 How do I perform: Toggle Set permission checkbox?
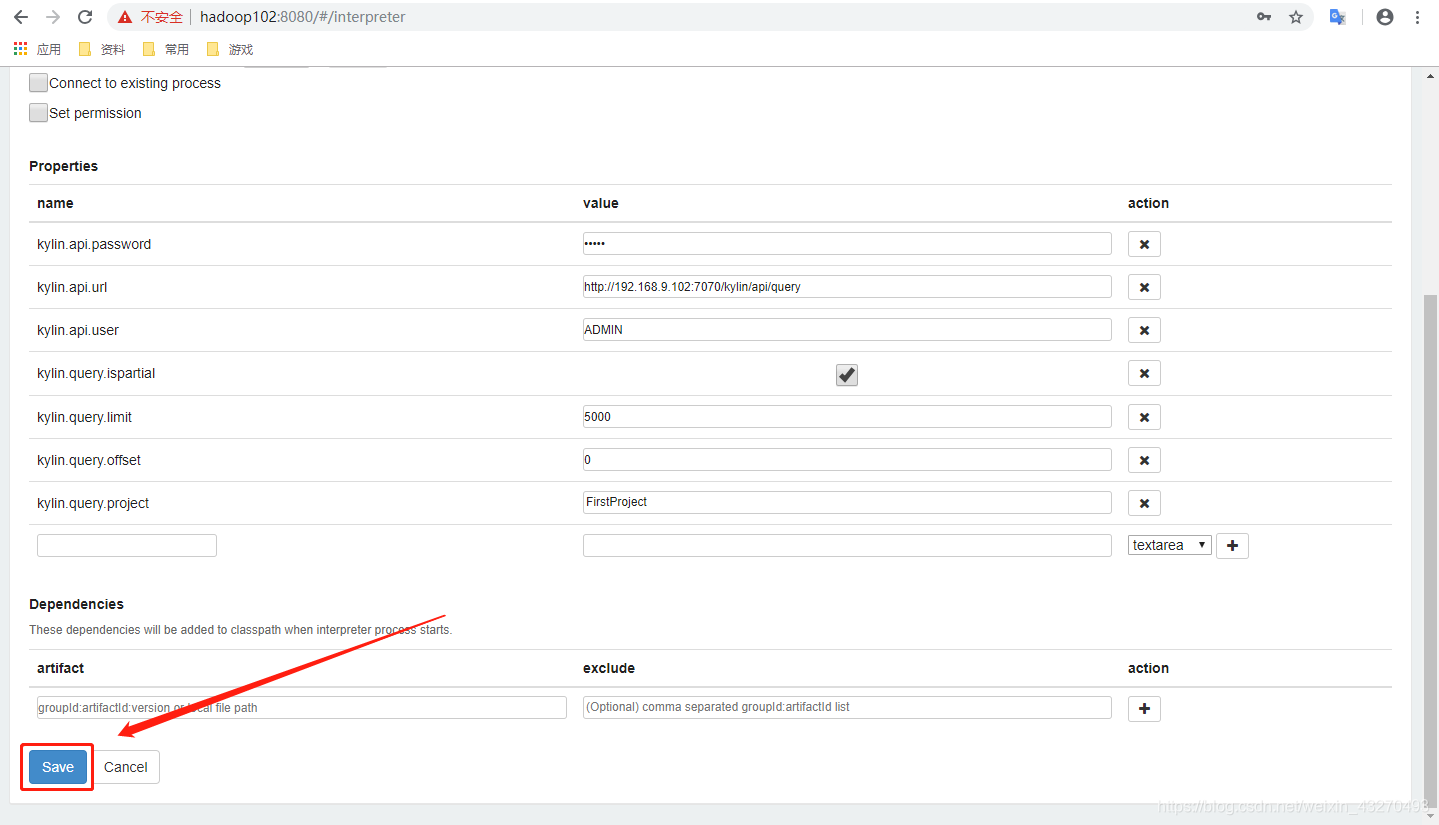38,113
